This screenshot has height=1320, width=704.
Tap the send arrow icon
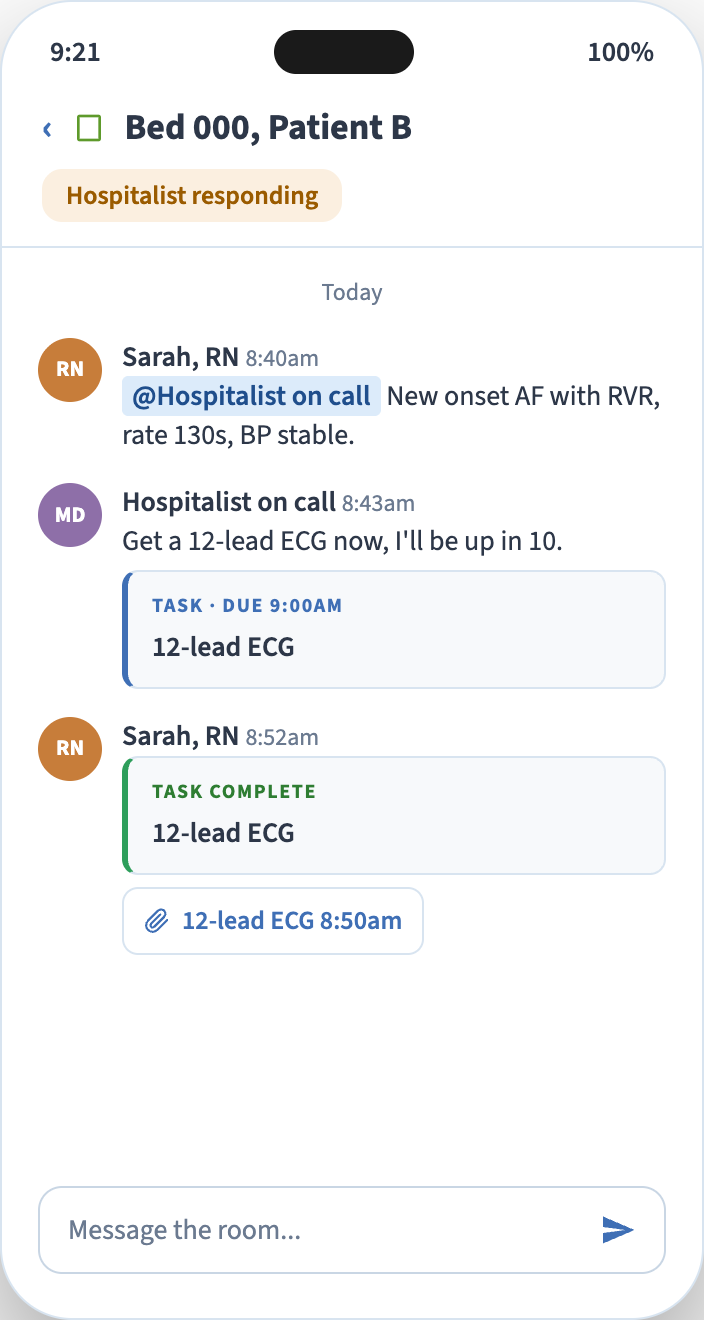click(x=618, y=1230)
